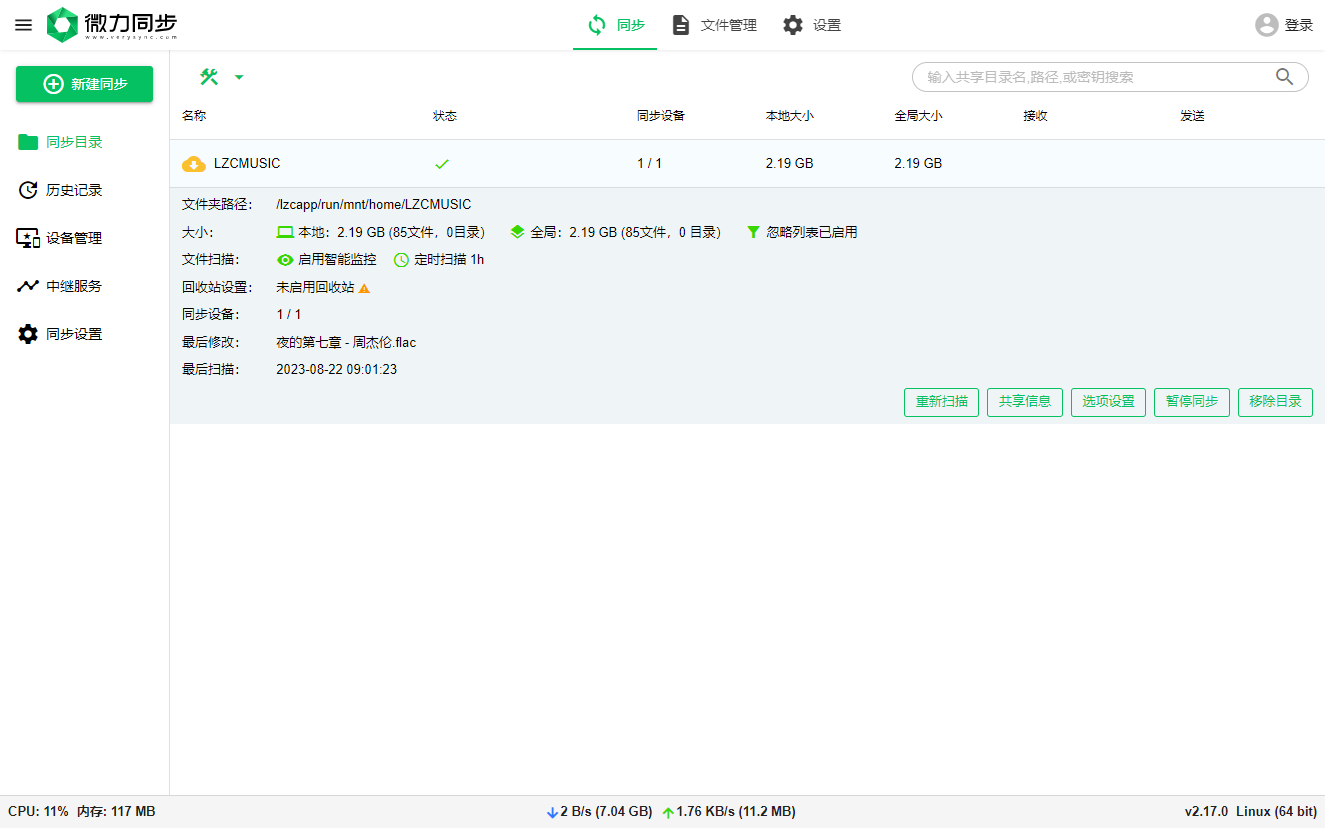This screenshot has width=1325, height=828.
Task: Click the 忽略列表已启用 filter icon
Action: (x=753, y=232)
